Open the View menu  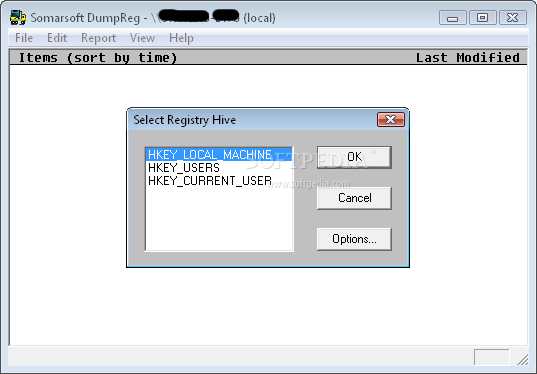pos(142,38)
